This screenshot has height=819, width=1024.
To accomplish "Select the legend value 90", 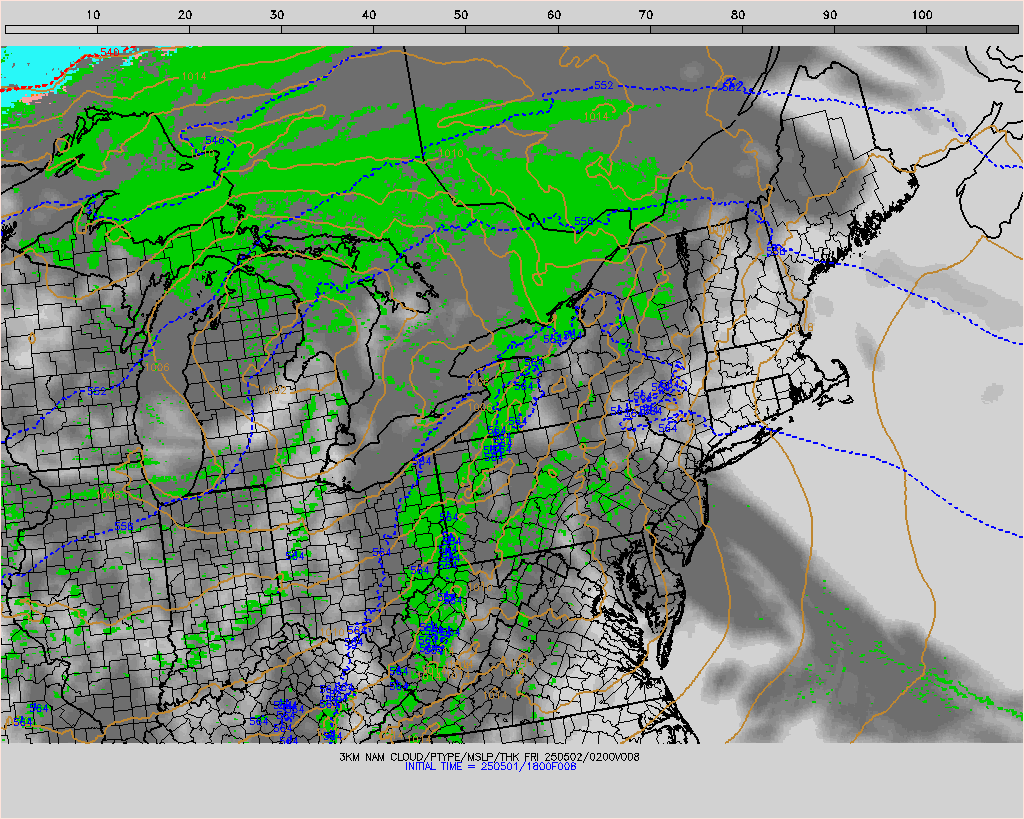I will click(x=830, y=14).
